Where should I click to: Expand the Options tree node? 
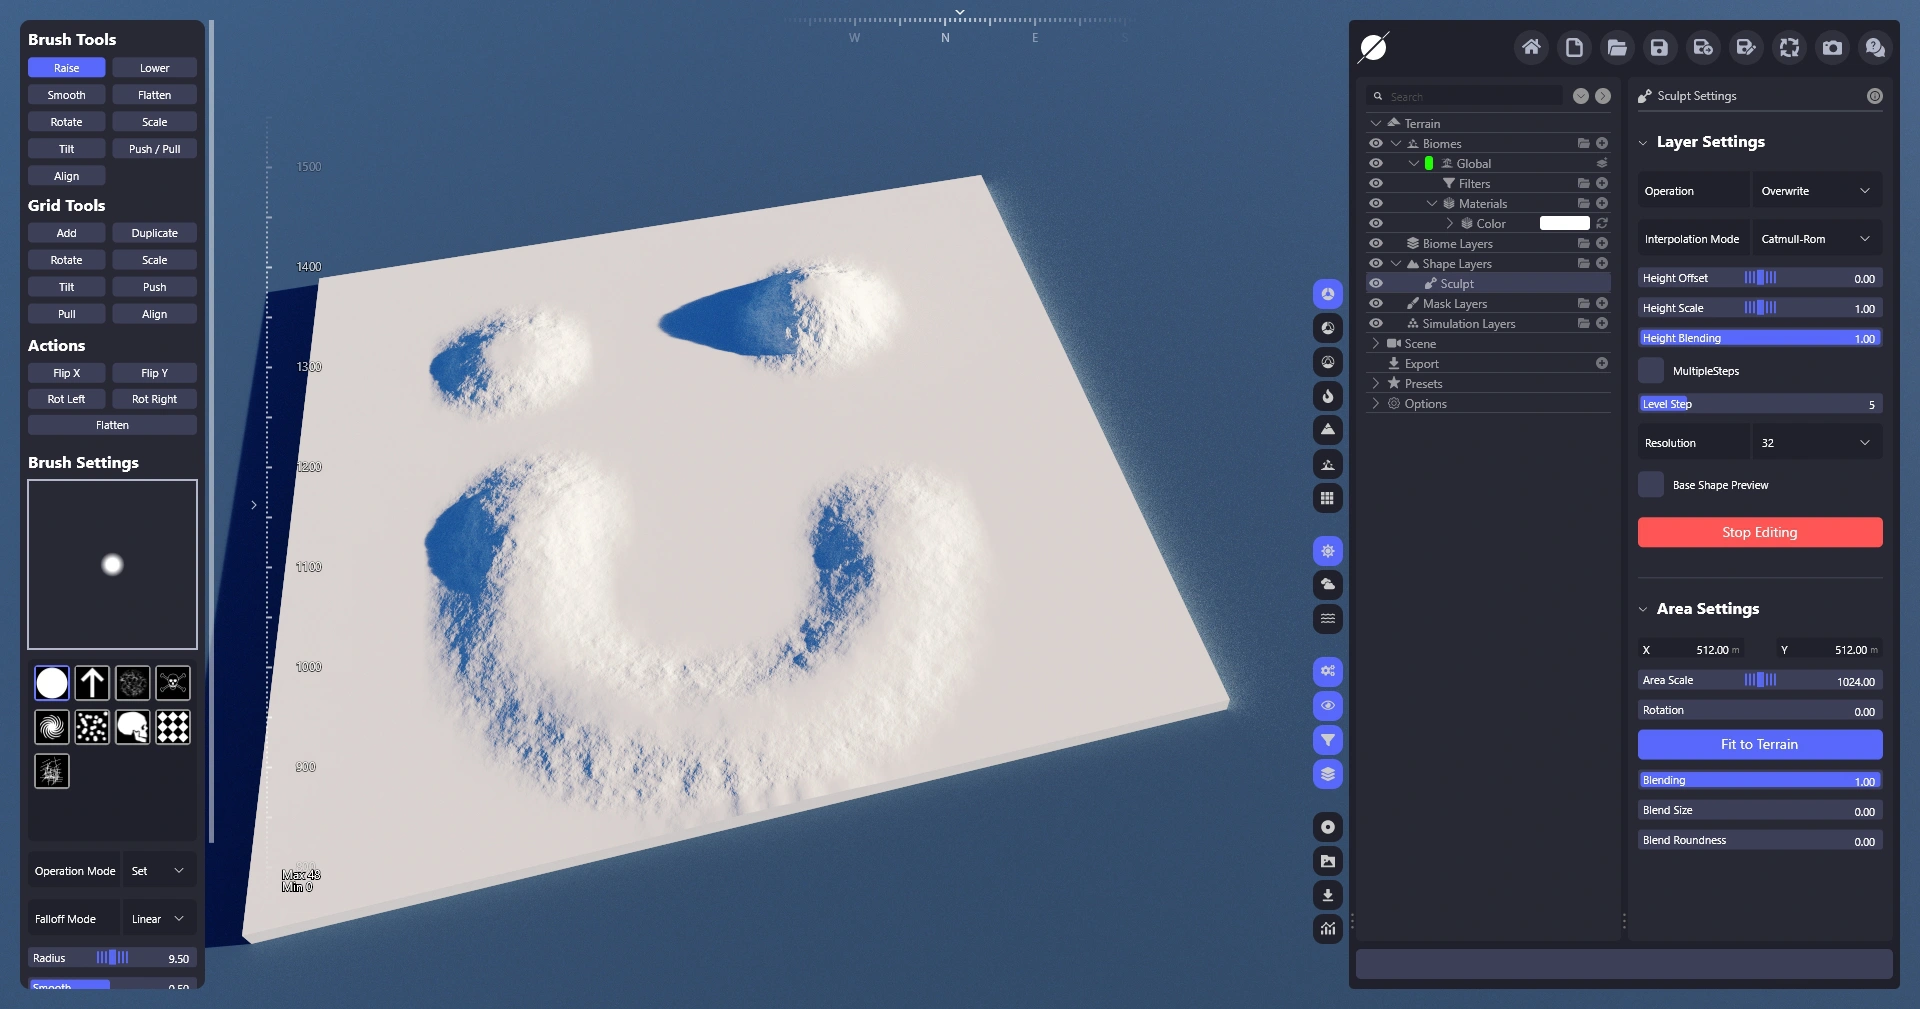click(1376, 403)
